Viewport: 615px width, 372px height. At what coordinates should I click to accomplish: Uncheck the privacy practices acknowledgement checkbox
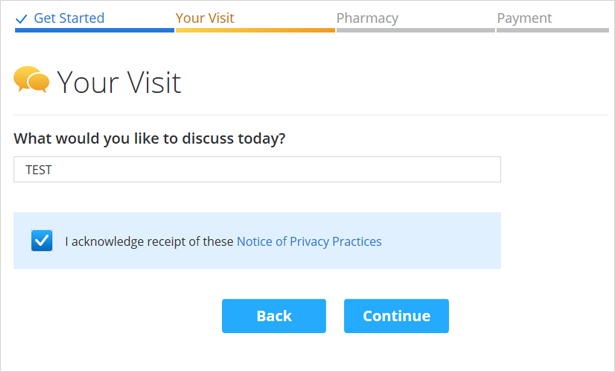[42, 241]
